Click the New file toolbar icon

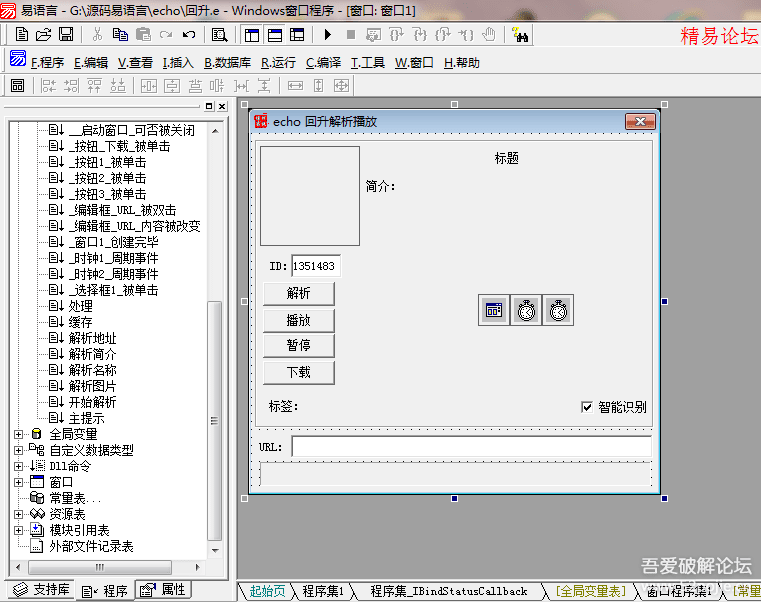(22, 35)
